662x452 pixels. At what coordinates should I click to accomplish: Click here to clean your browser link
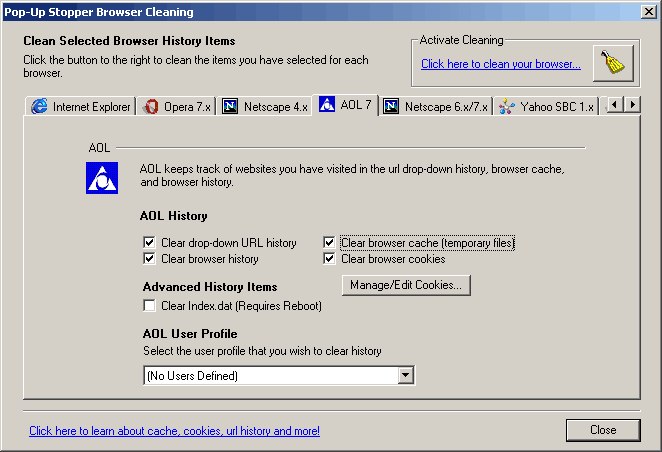[x=501, y=64]
